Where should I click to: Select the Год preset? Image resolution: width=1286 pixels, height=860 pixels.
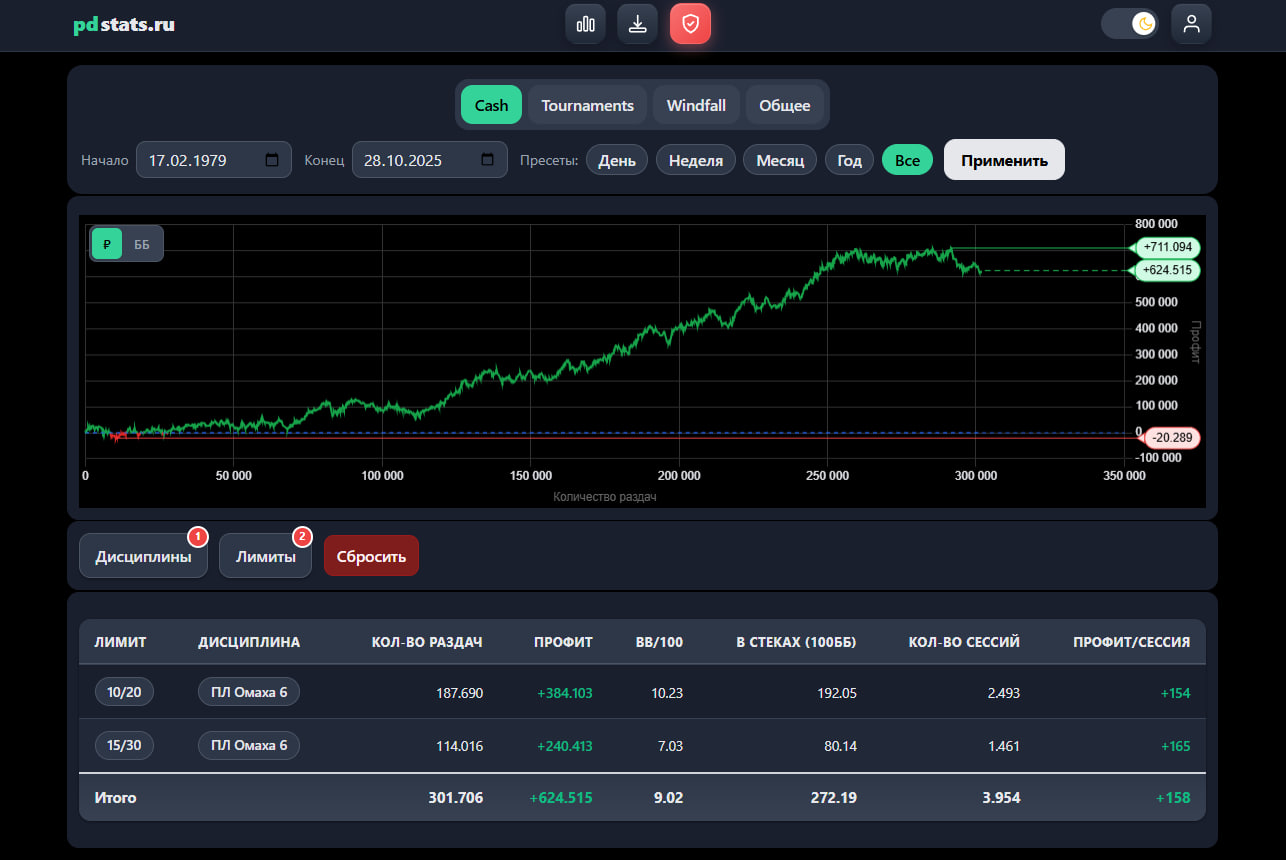click(849, 160)
